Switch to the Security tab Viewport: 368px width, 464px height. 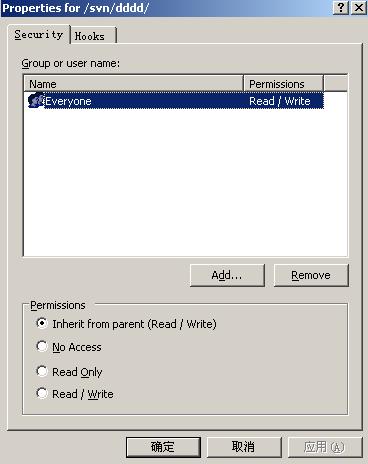click(x=39, y=35)
